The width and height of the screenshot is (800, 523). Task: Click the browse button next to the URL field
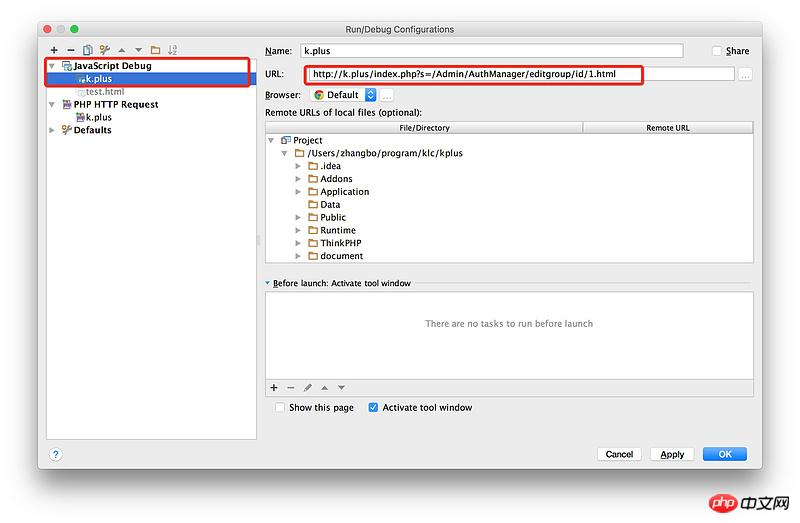tap(745, 74)
